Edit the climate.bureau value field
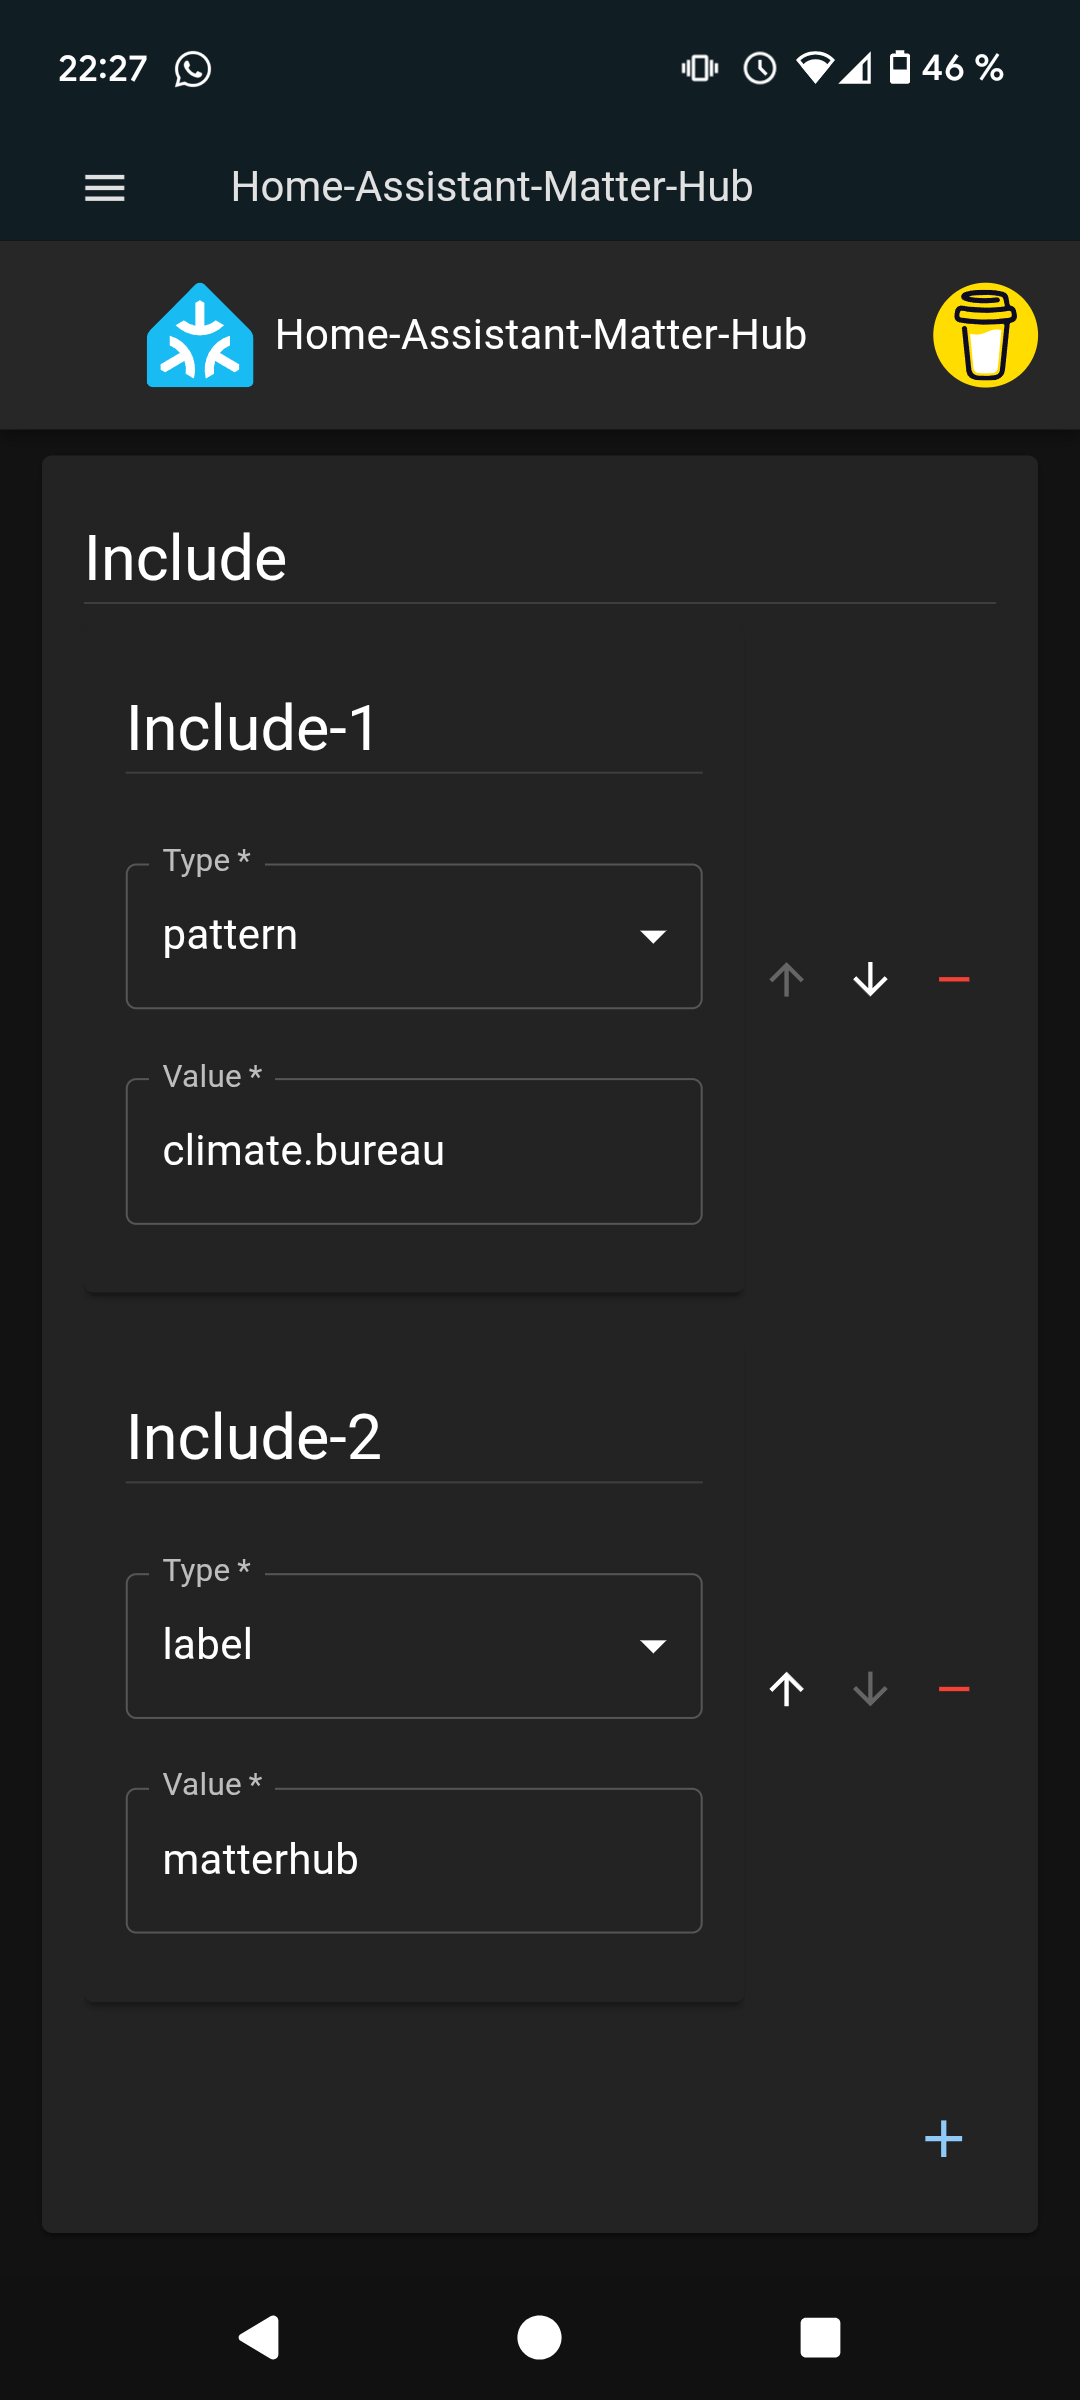1080x2400 pixels. (414, 1151)
